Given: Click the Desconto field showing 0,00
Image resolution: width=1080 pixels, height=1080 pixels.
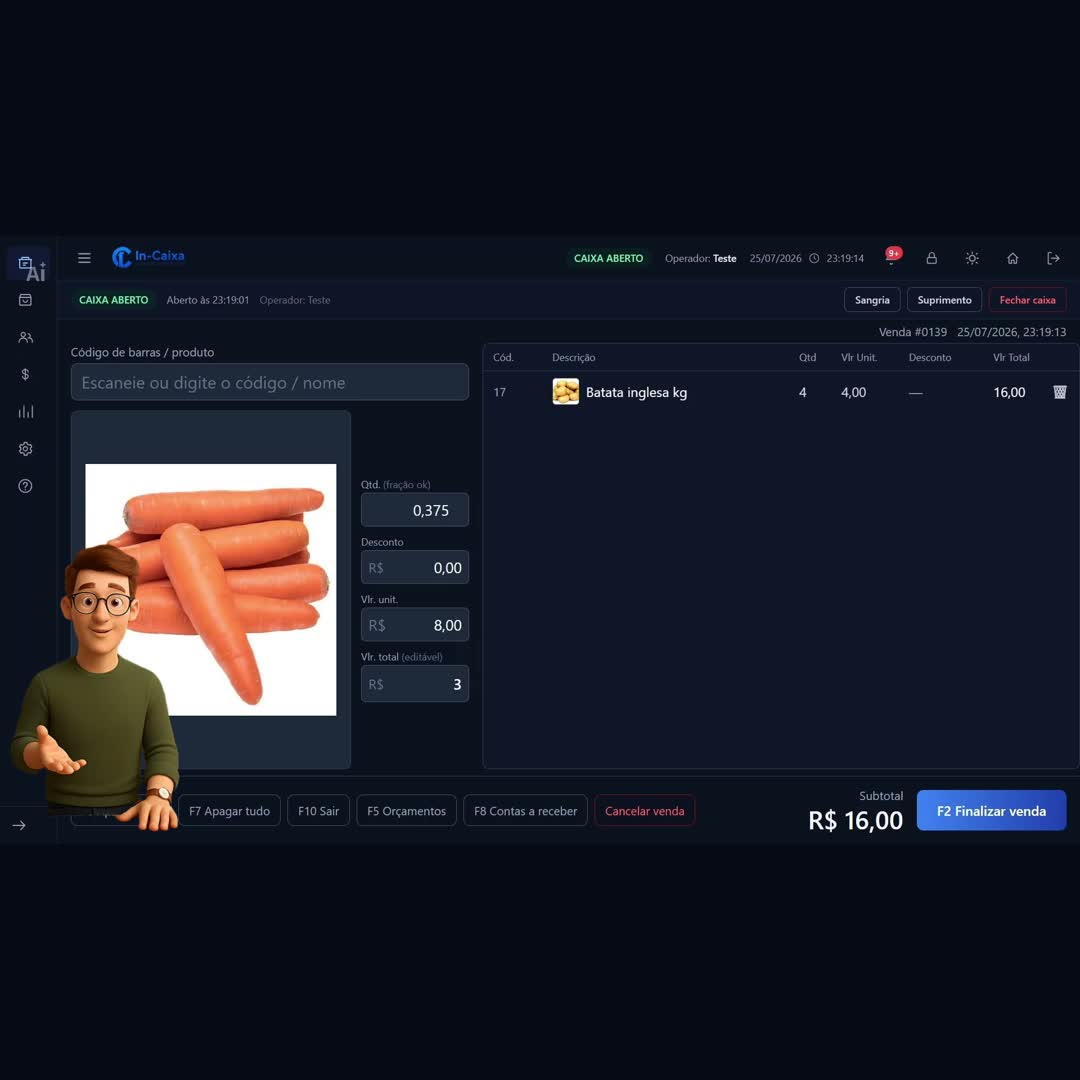Looking at the screenshot, I should [x=415, y=568].
